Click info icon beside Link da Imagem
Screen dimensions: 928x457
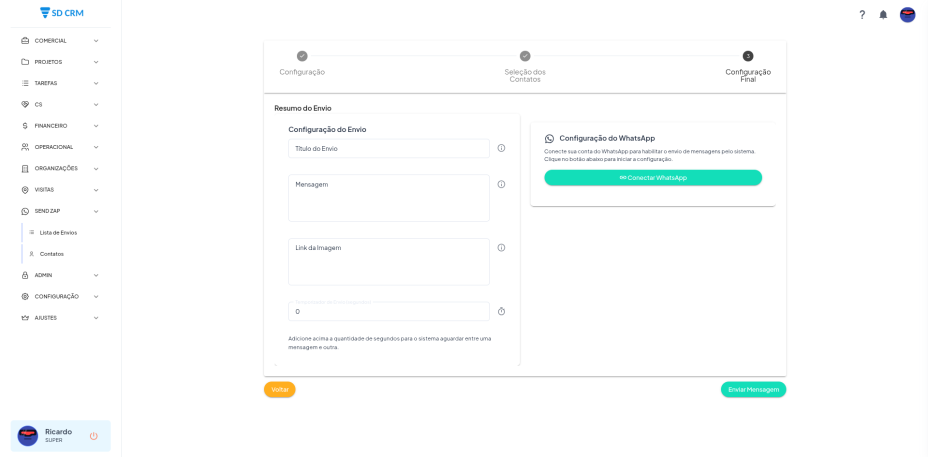click(501, 248)
